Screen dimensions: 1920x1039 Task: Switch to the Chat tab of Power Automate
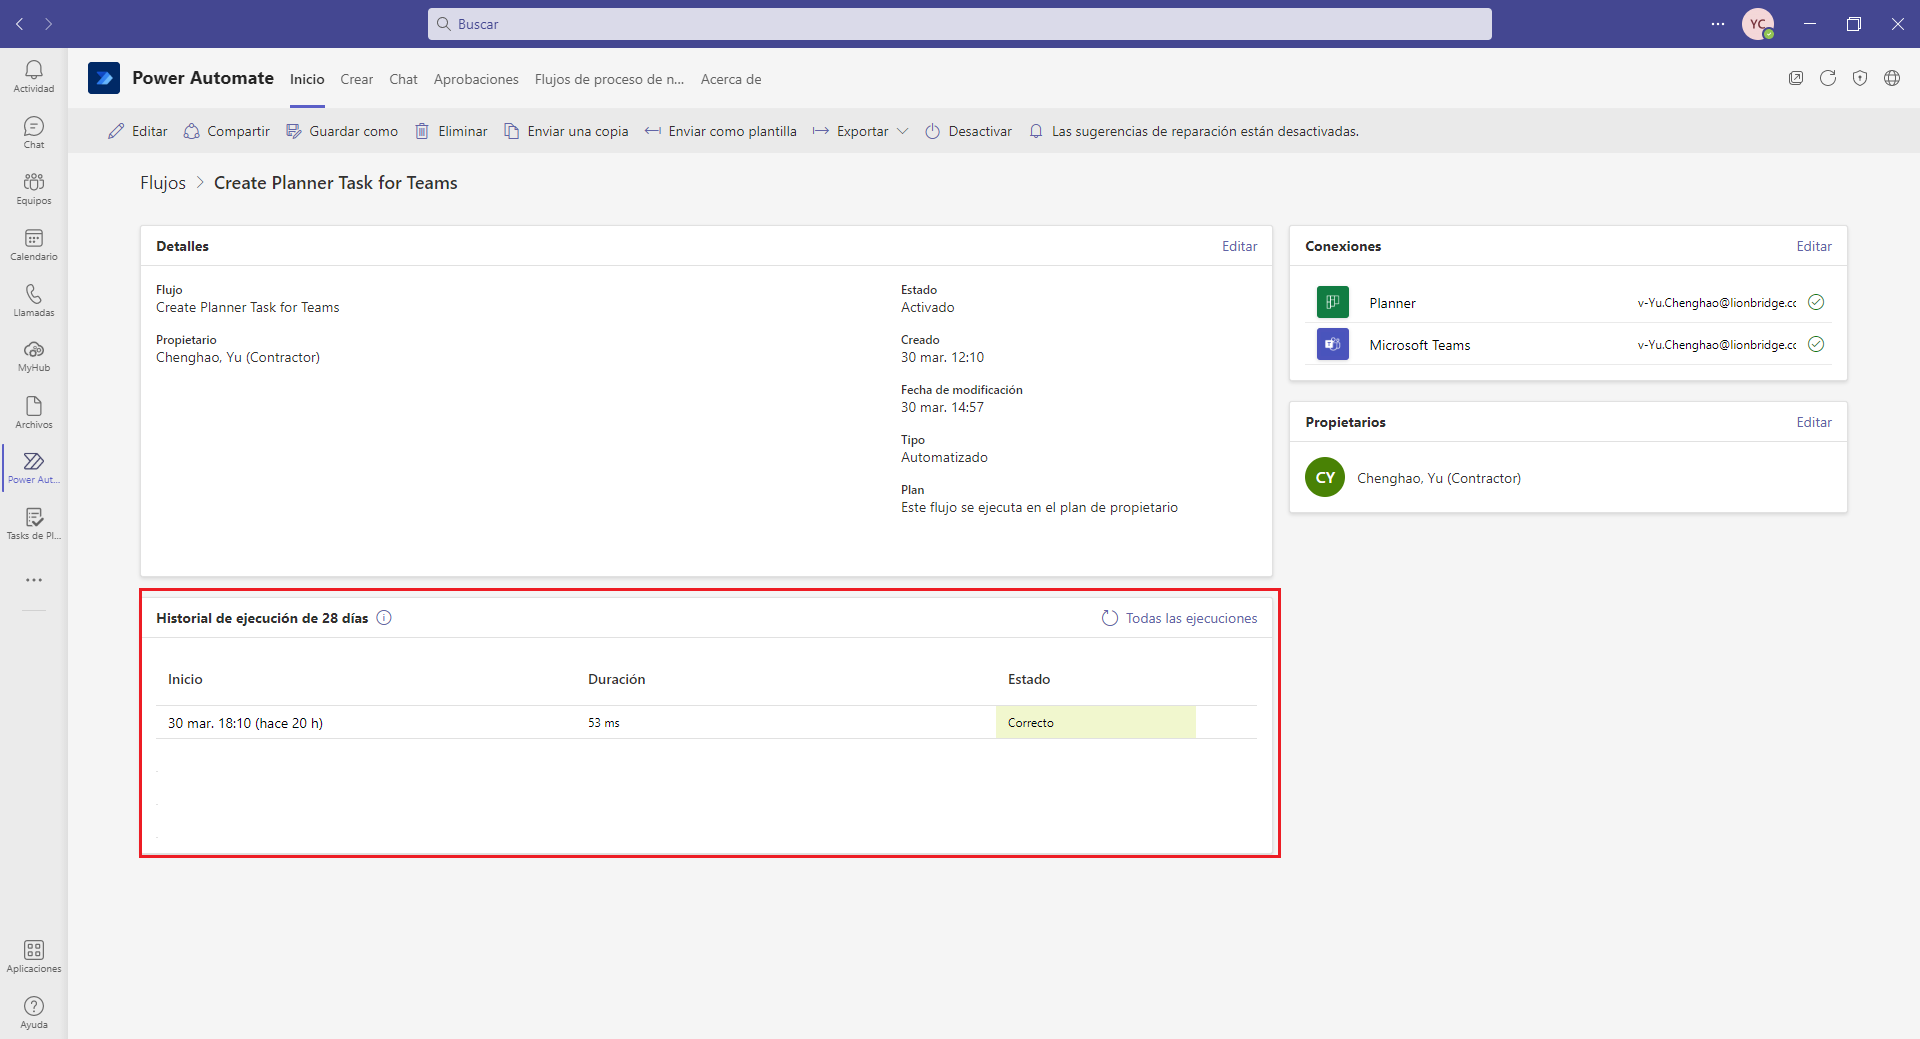coord(403,79)
